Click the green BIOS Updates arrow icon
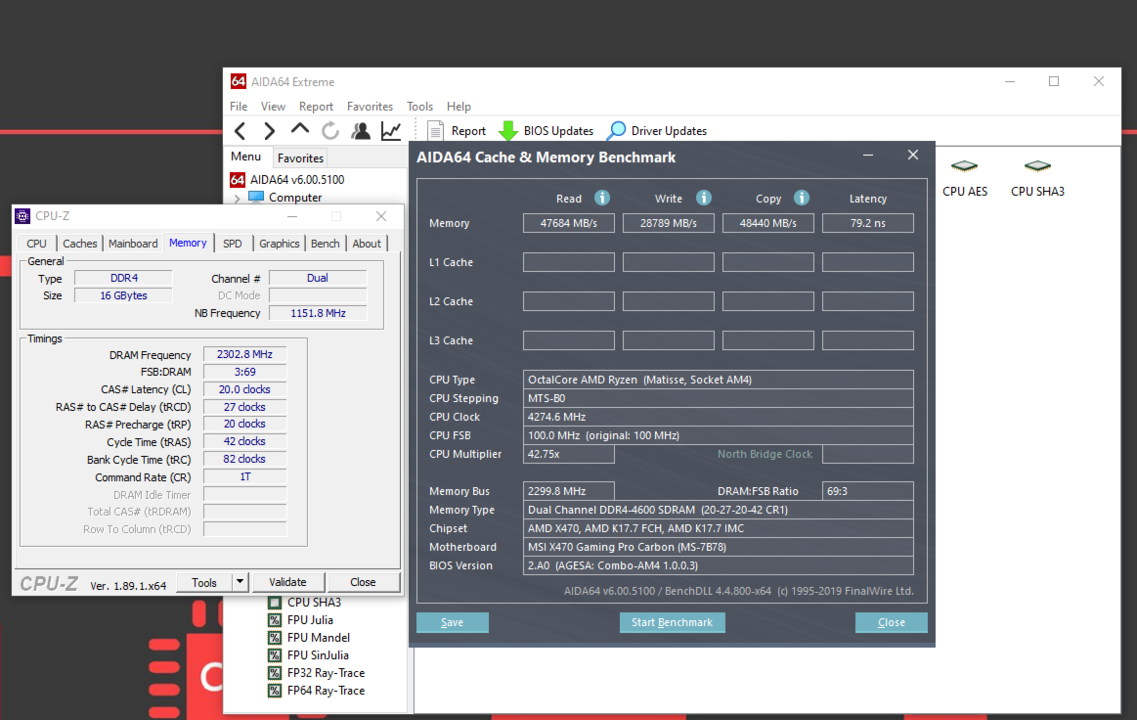The image size is (1137, 720). 508,131
